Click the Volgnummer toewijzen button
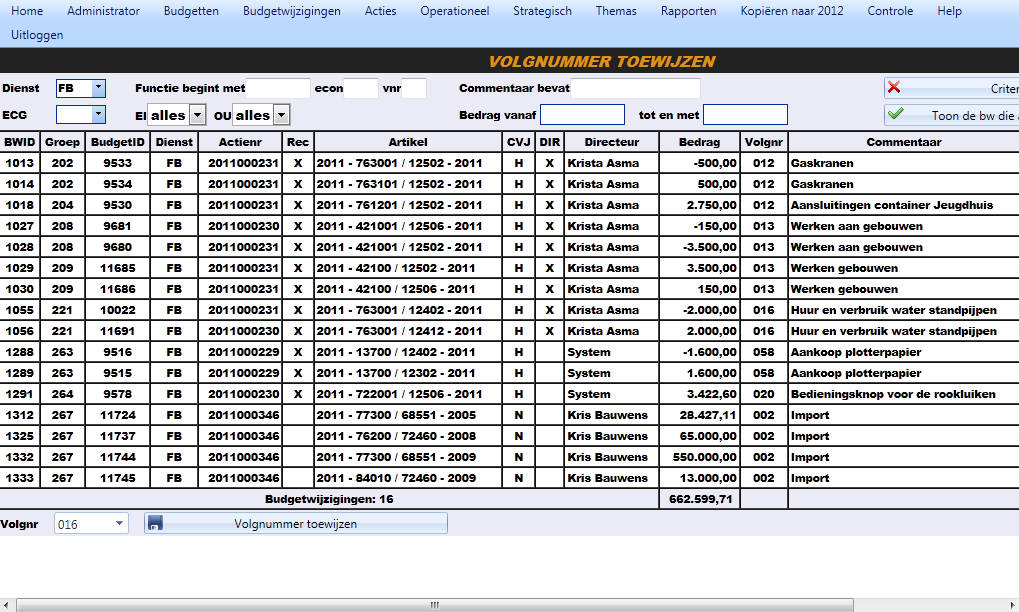Image resolution: width=1019 pixels, height=612 pixels. pos(296,523)
